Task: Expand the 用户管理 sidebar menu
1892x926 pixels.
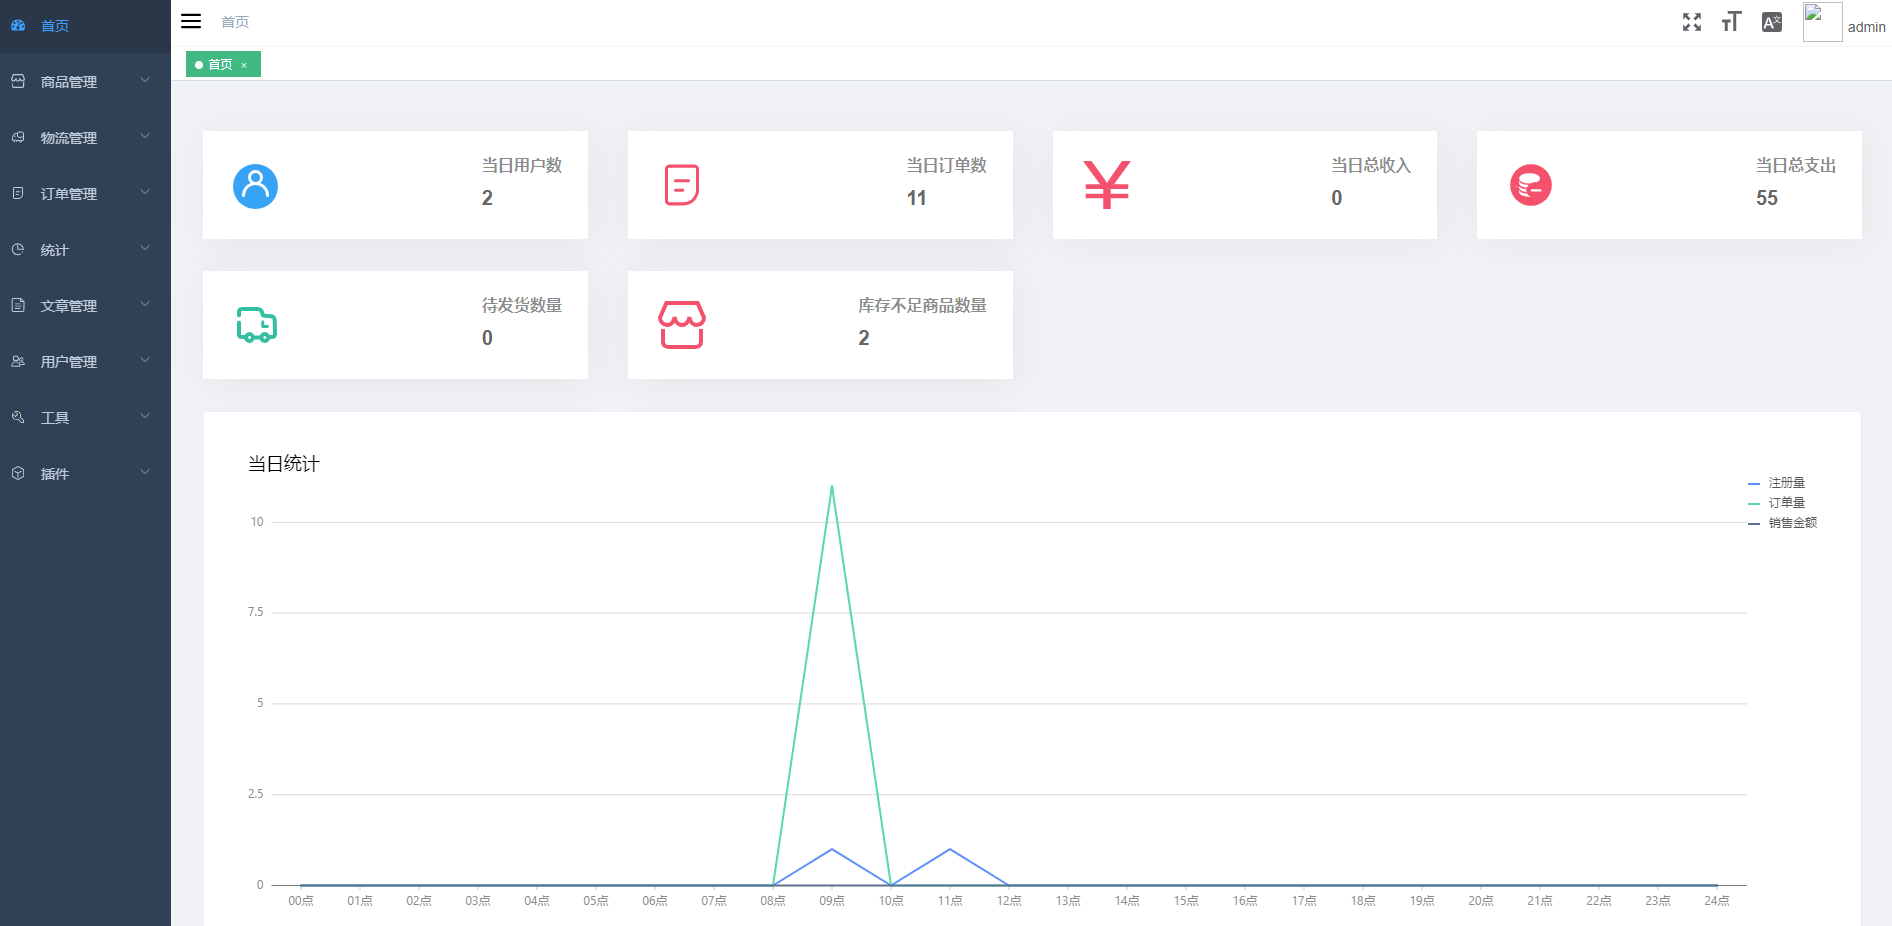Action: click(84, 362)
